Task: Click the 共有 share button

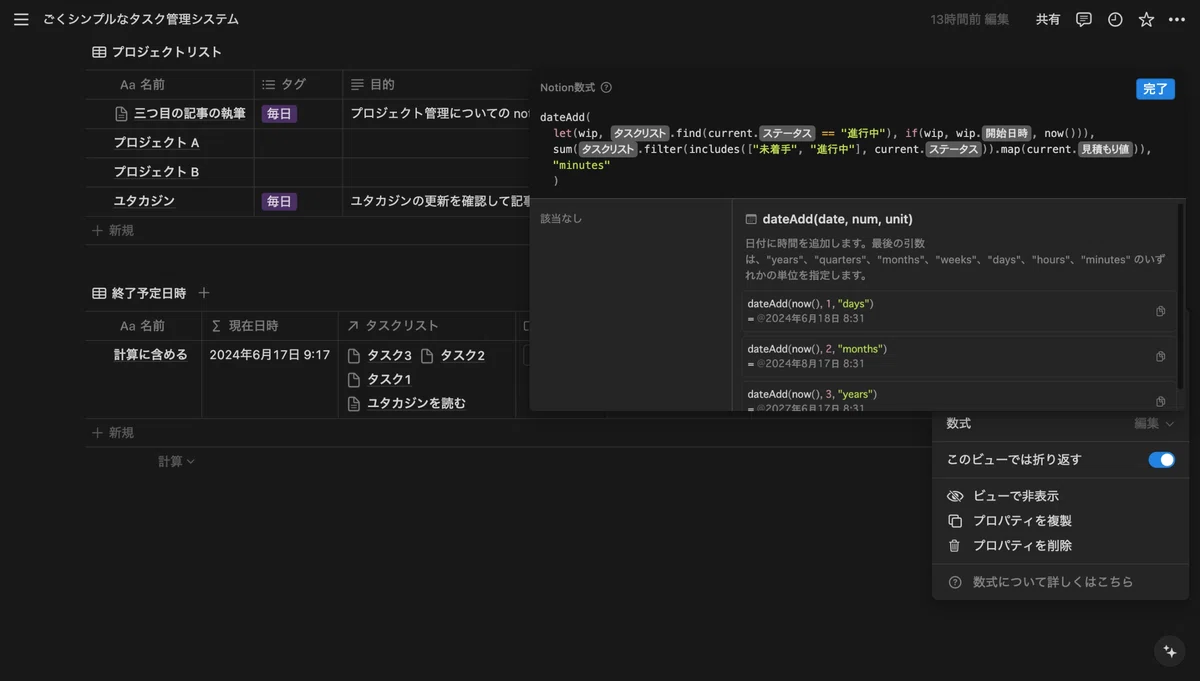Action: click(1048, 19)
